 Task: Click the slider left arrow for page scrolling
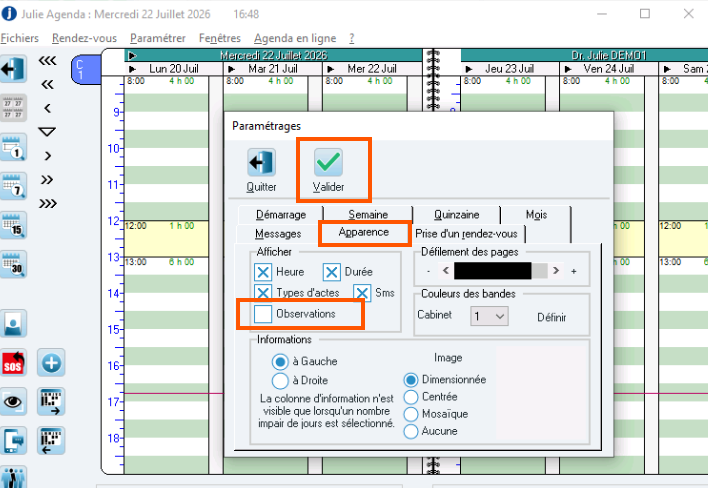coord(446,271)
